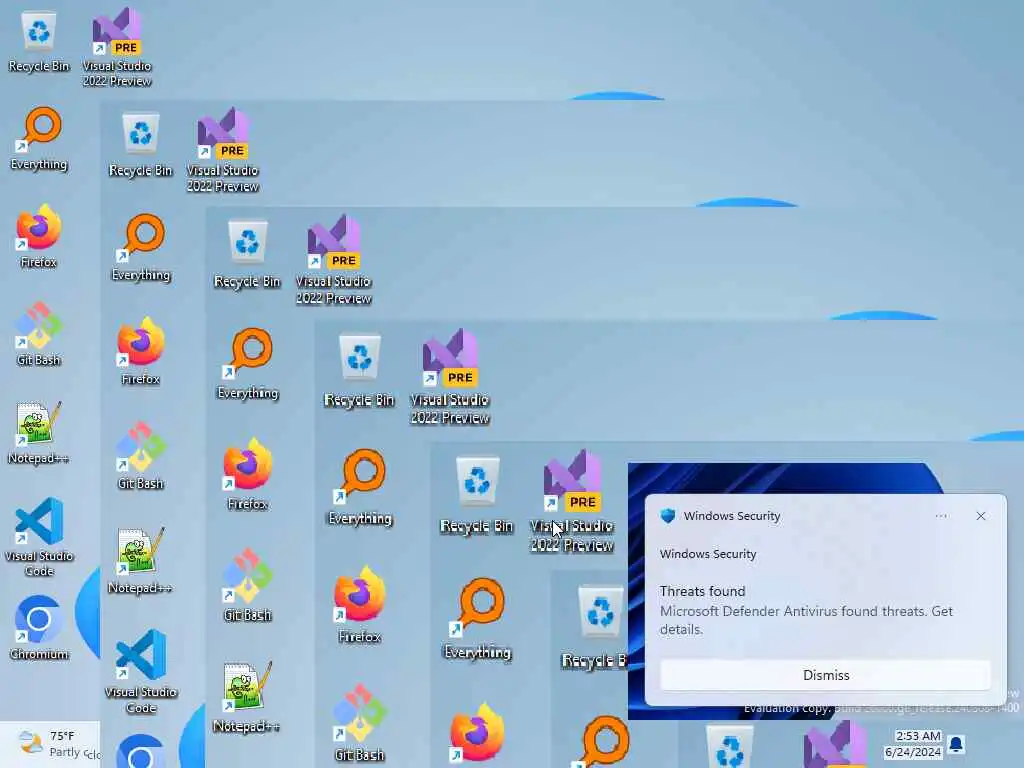Click Recycle Bin in second nested desktop
The width and height of the screenshot is (1024, 768).
pyautogui.click(x=140, y=145)
